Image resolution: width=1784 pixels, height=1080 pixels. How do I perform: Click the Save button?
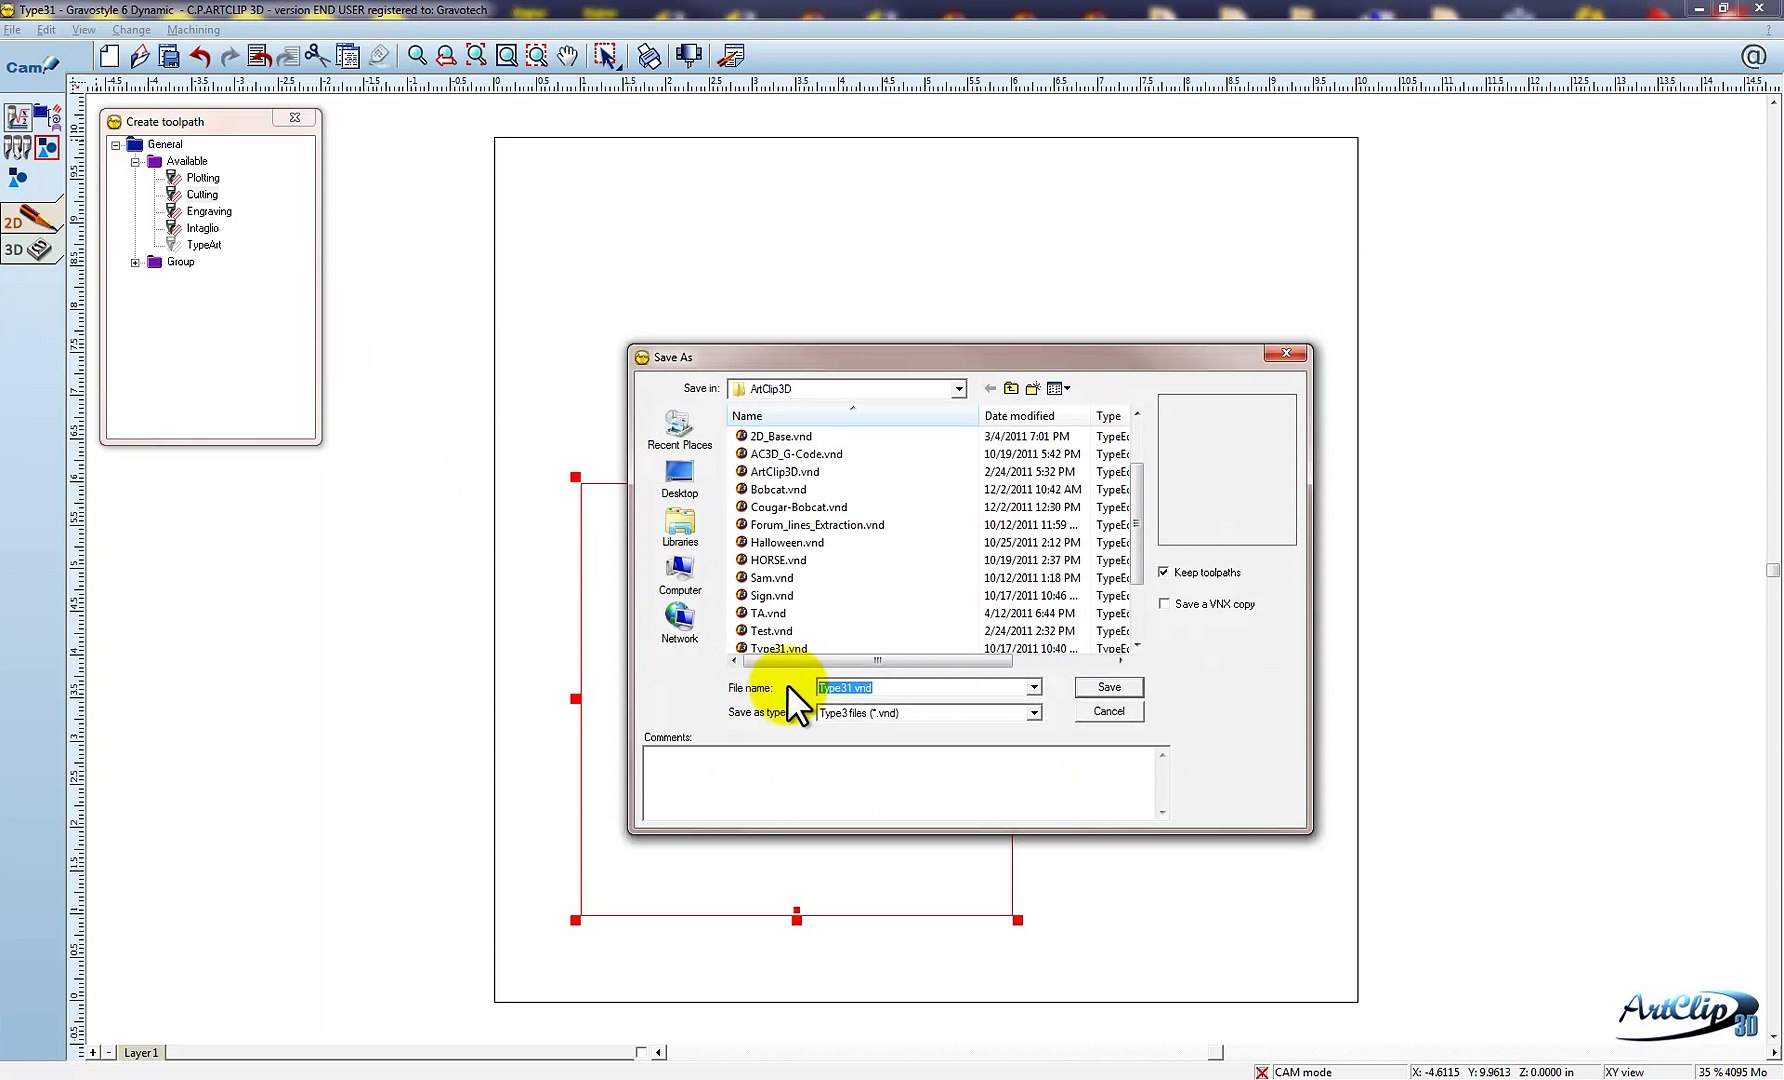1109,687
